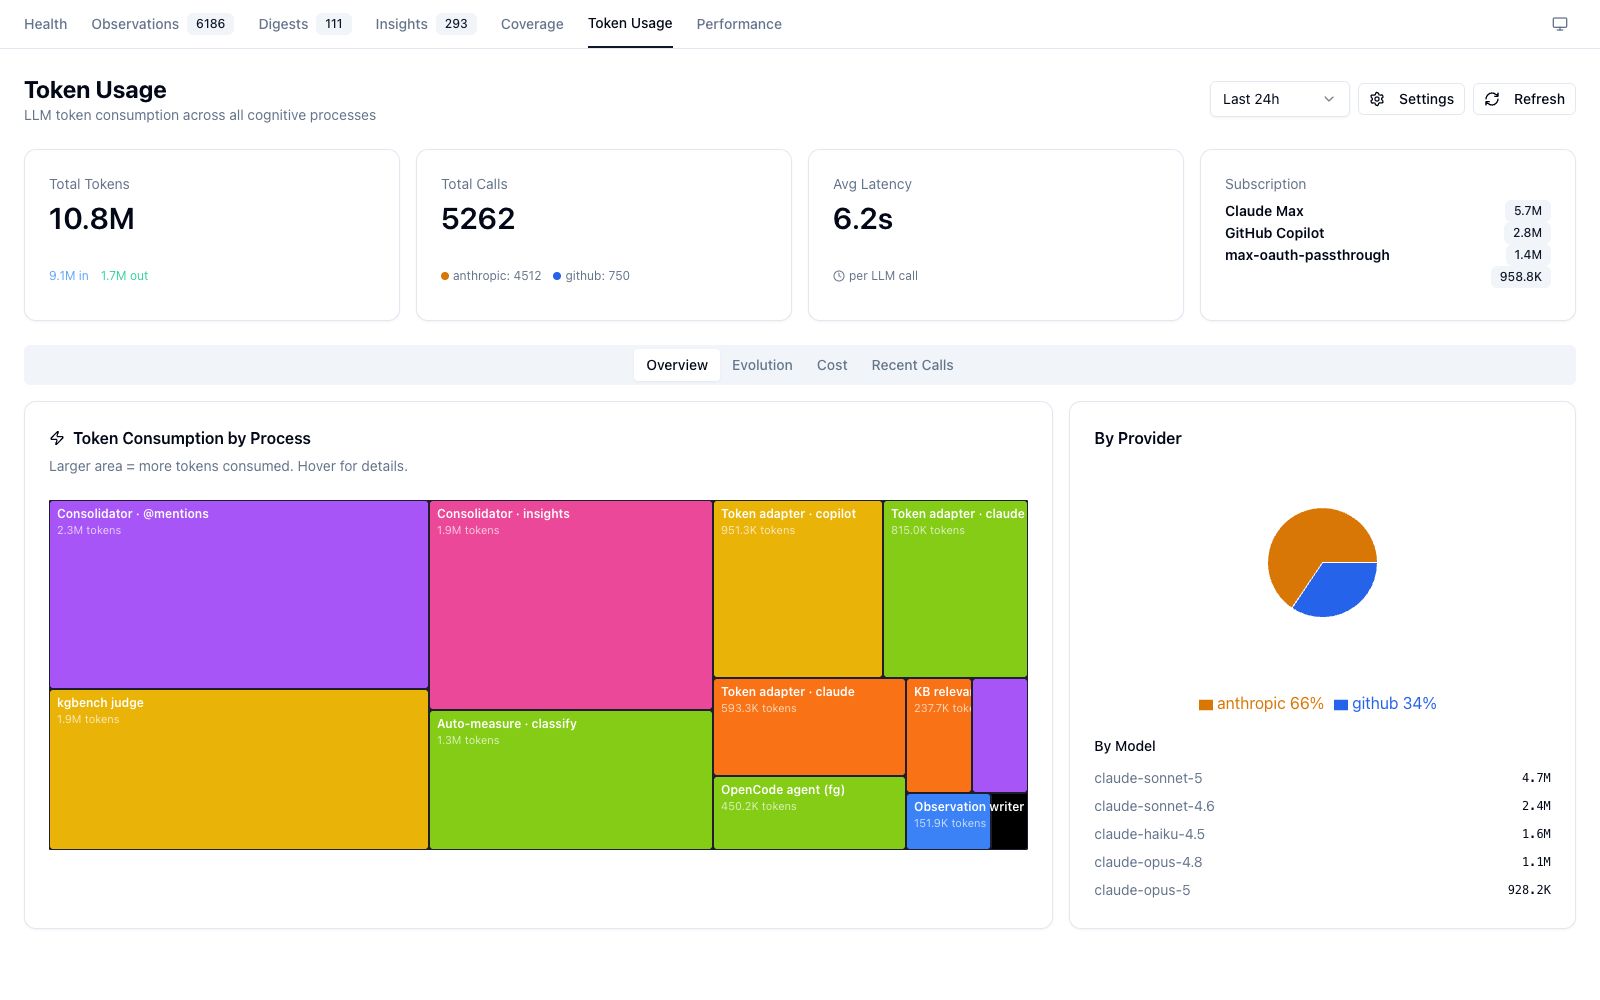Click the claude-opus-4.8 model row
The height and width of the screenshot is (1000, 1600).
(x=1322, y=862)
